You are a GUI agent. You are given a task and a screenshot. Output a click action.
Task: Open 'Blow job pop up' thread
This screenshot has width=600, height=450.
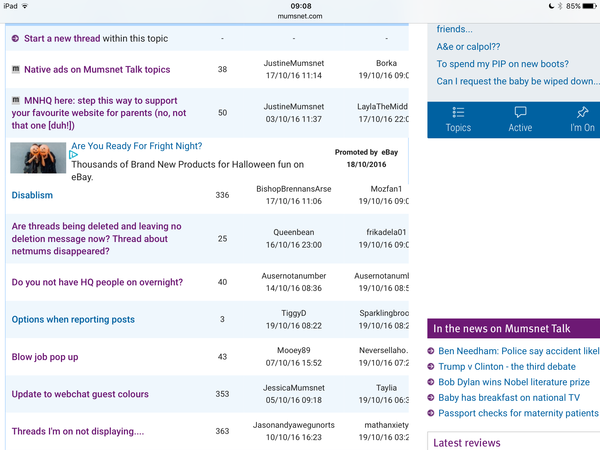tap(45, 357)
